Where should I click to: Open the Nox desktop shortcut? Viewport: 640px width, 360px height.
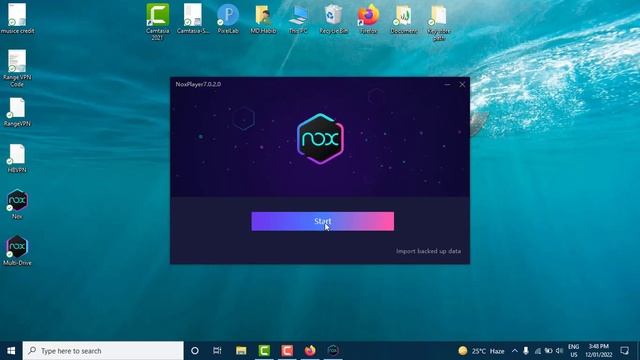[17, 204]
